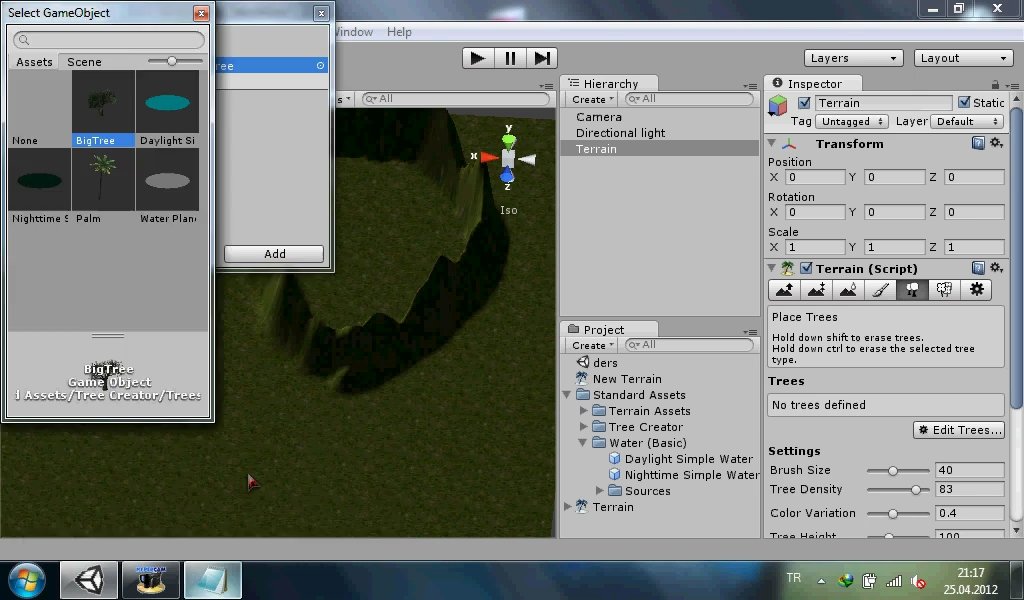
Task: Open the Layer Default dropdown
Action: pyautogui.click(x=967, y=121)
